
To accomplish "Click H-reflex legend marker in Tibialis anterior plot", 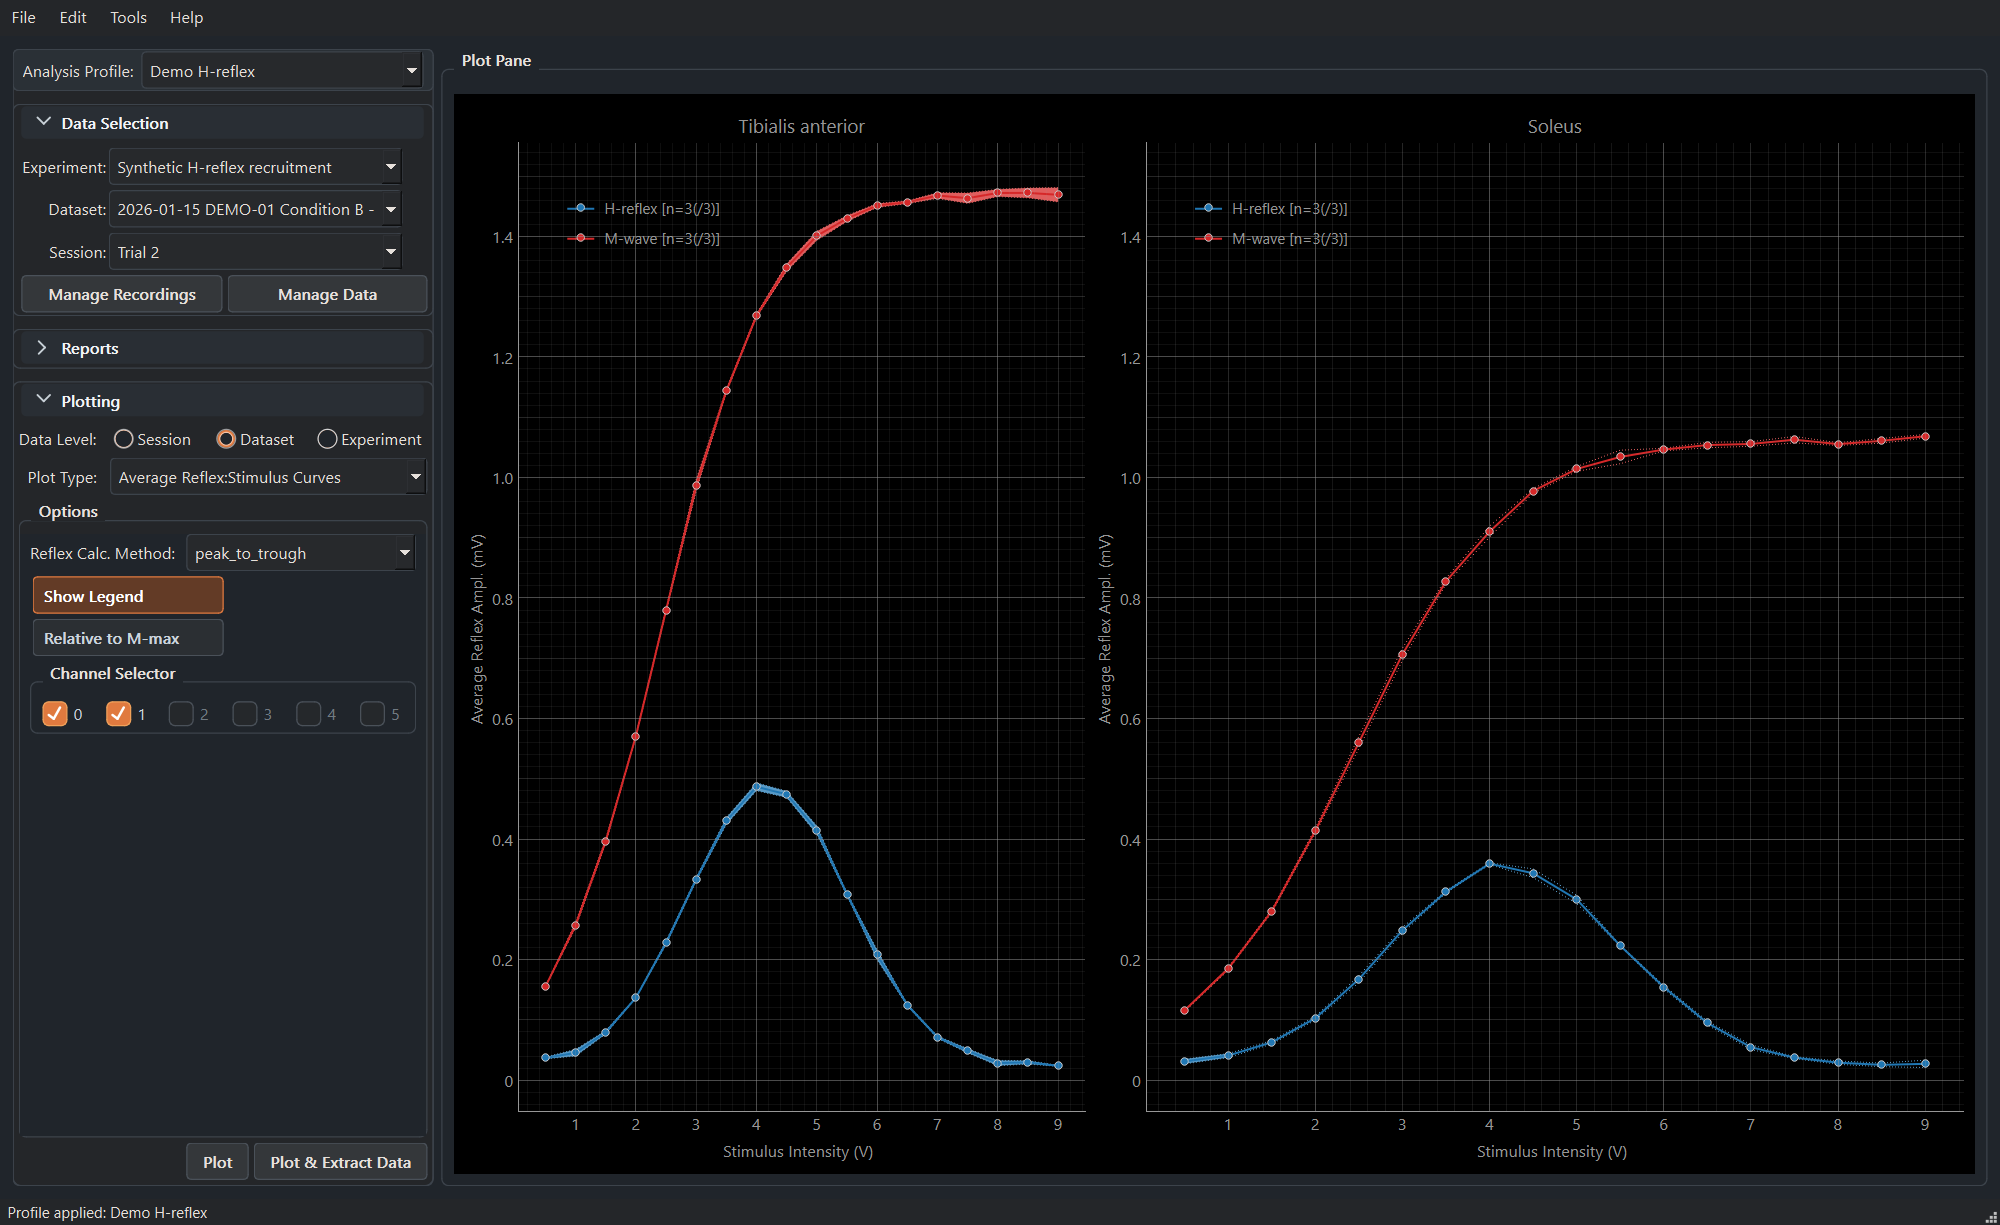I will [x=581, y=208].
